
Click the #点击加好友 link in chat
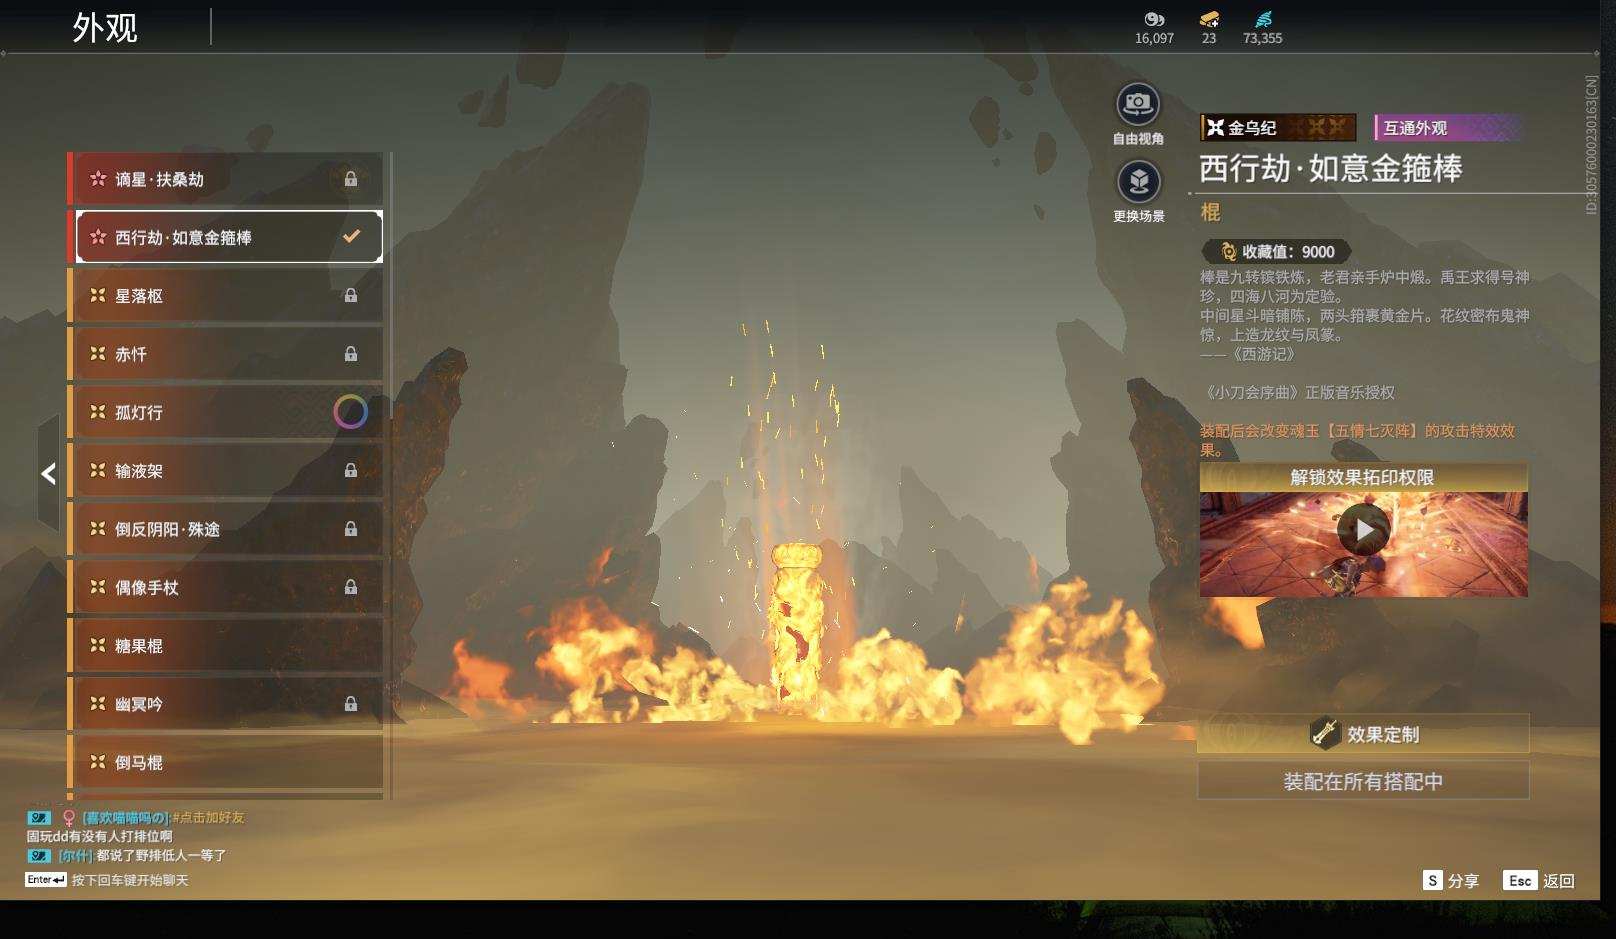(x=208, y=818)
